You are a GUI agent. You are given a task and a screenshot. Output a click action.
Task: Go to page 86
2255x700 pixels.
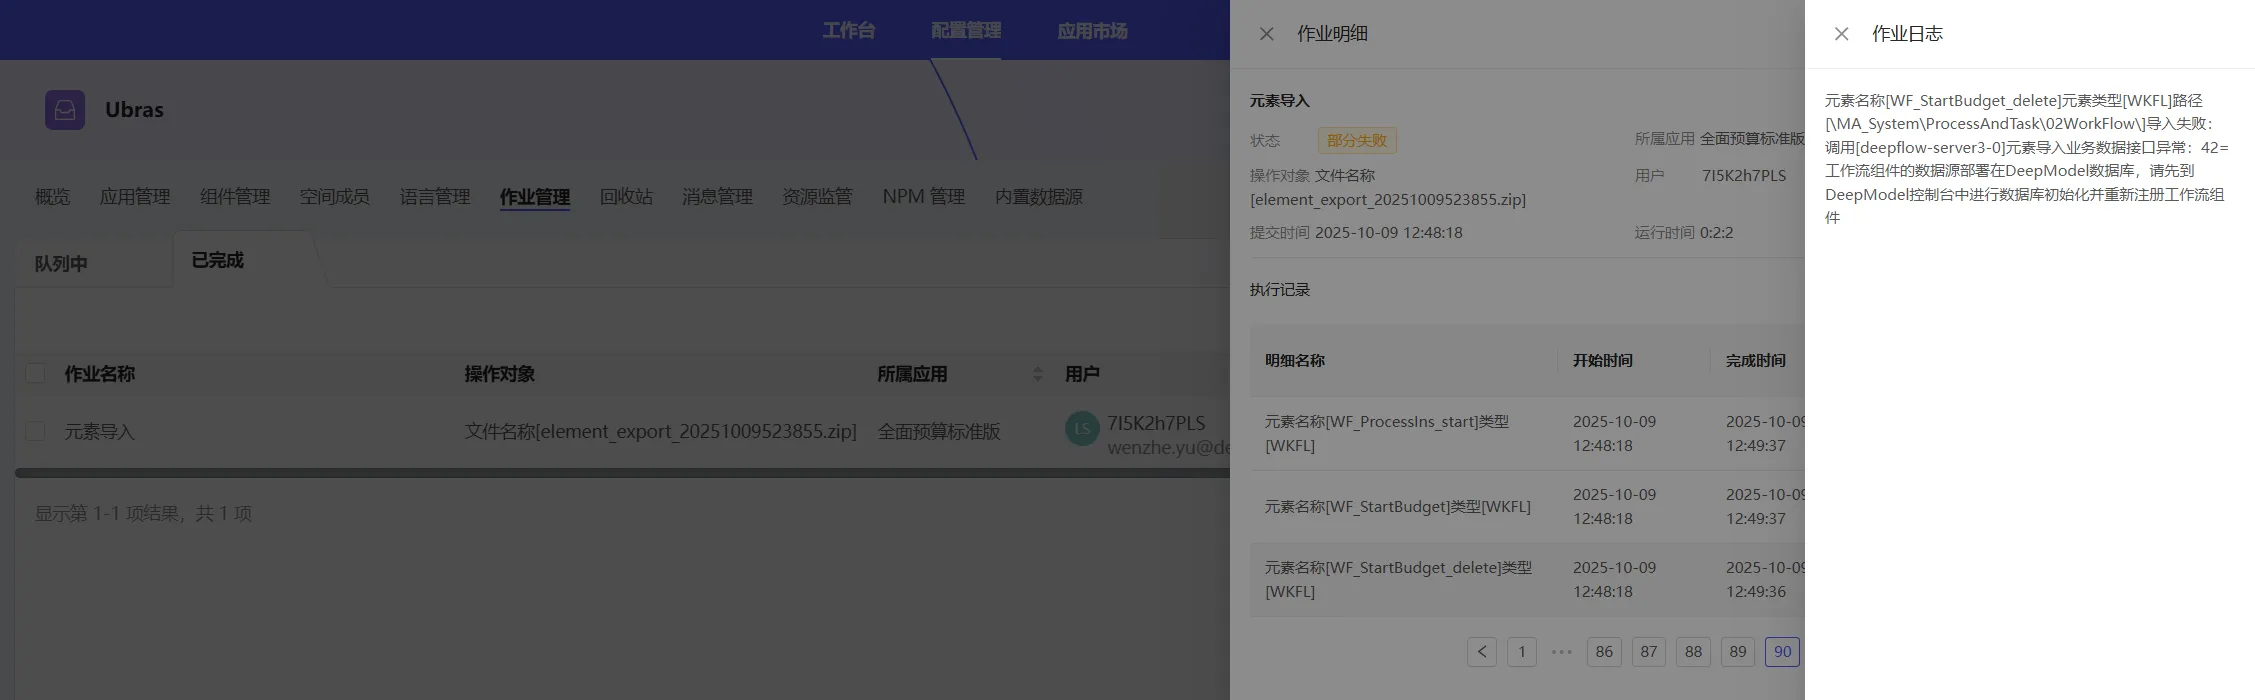1604,652
